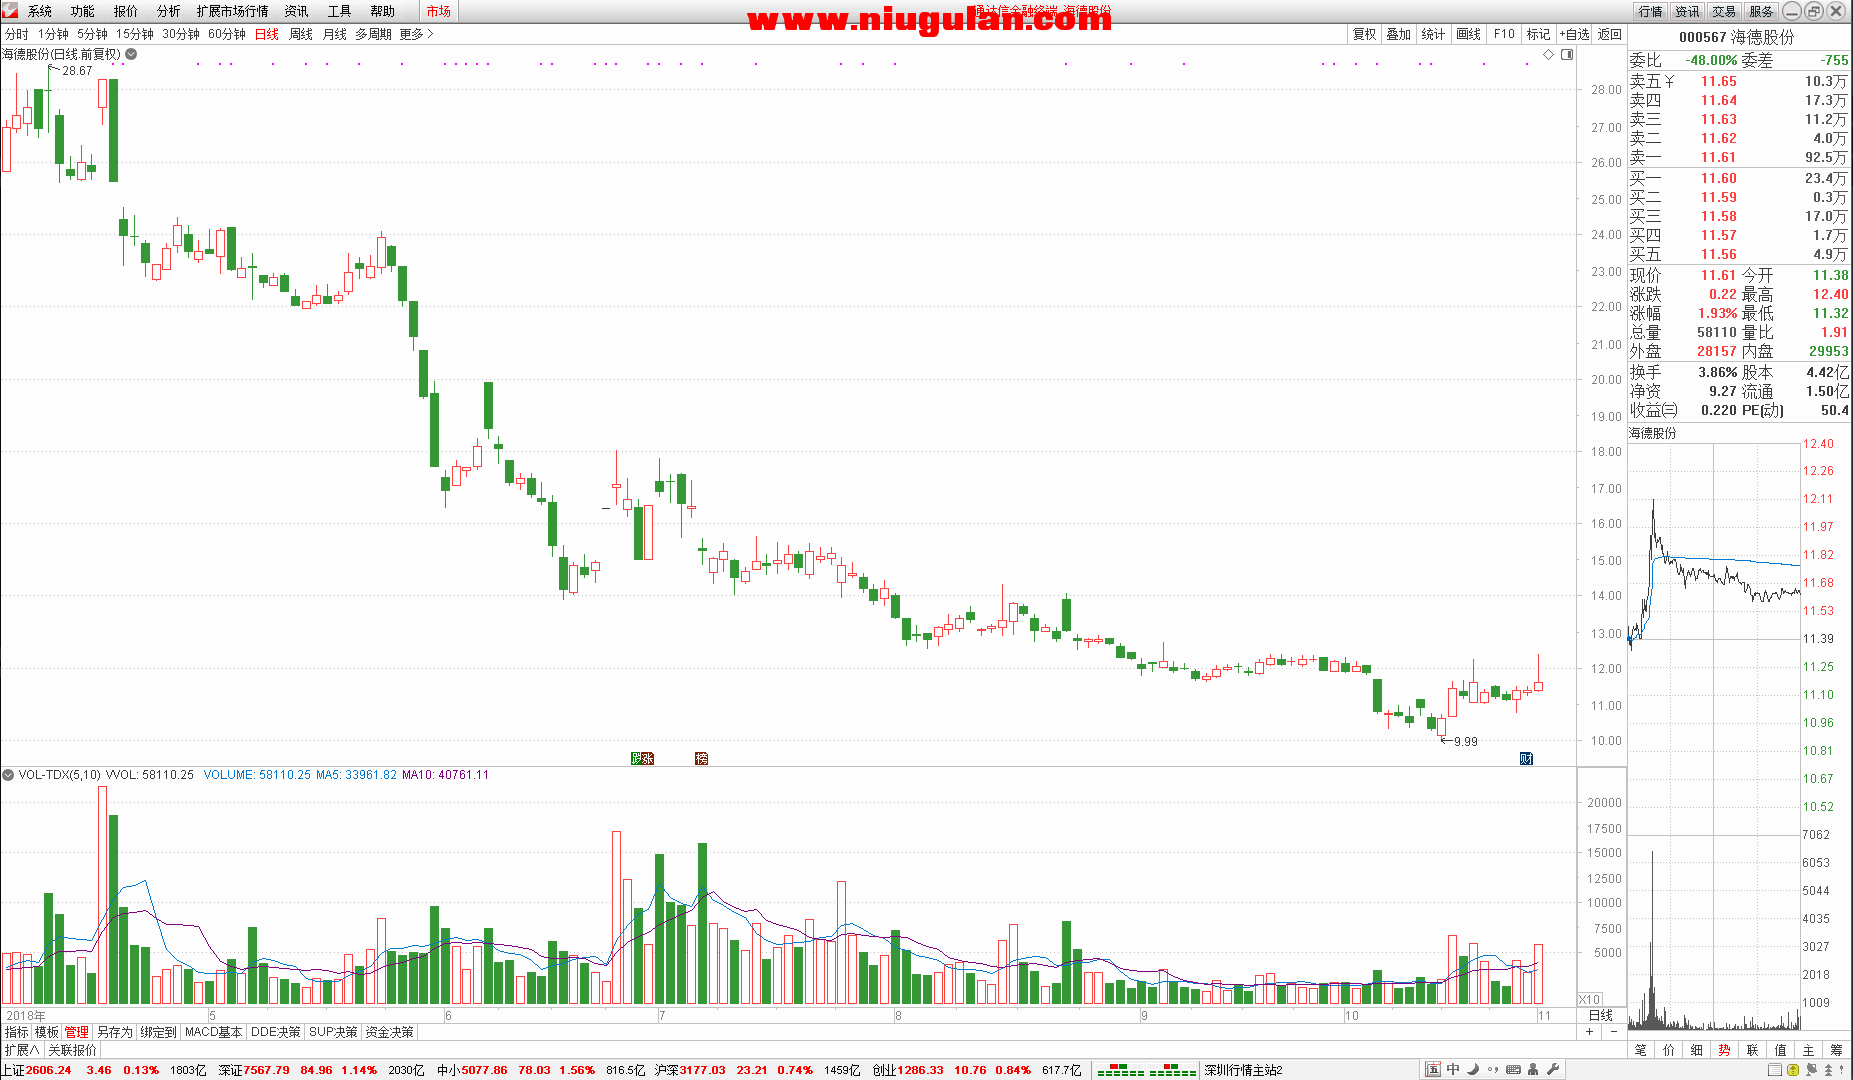
Task: Click the 叠加 toolbar button
Action: 1399,34
